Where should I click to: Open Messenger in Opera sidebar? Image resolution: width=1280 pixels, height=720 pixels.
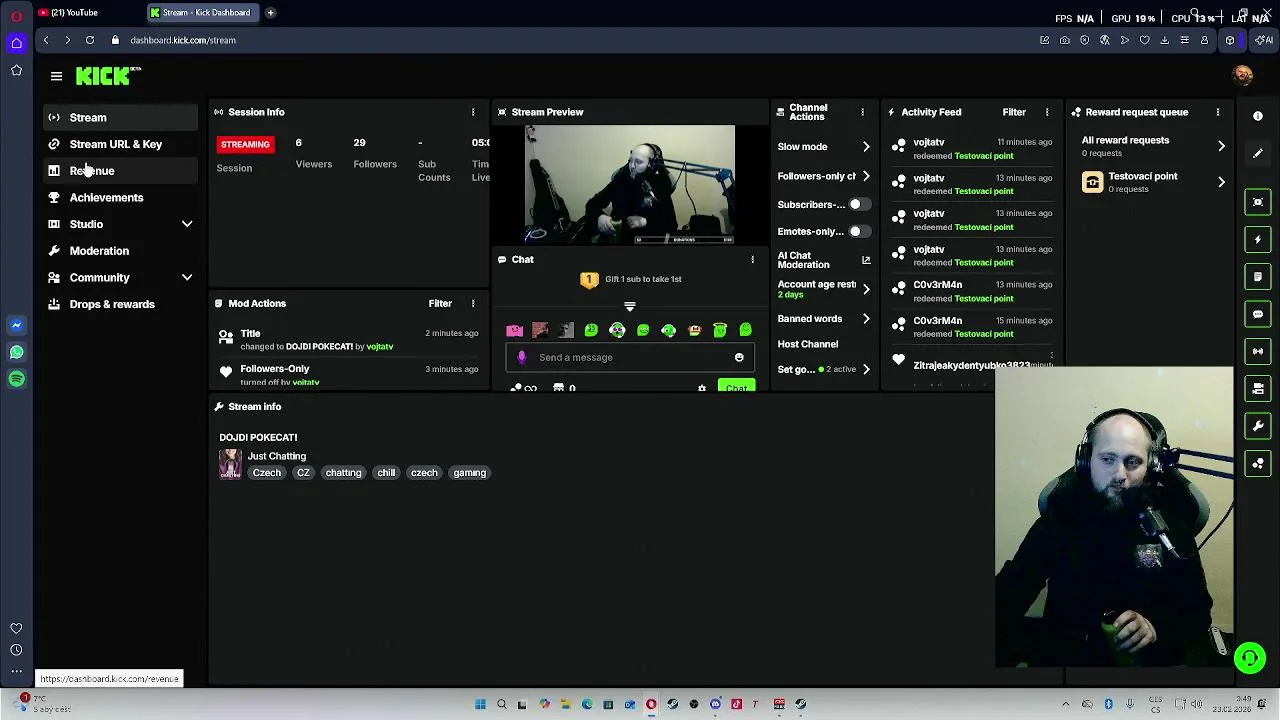(x=16, y=325)
